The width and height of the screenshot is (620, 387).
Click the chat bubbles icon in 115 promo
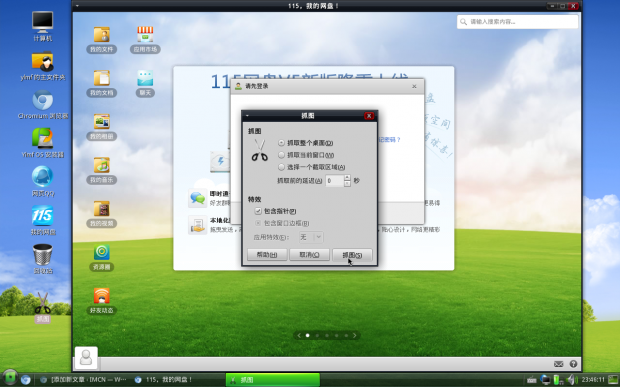[x=197, y=198]
